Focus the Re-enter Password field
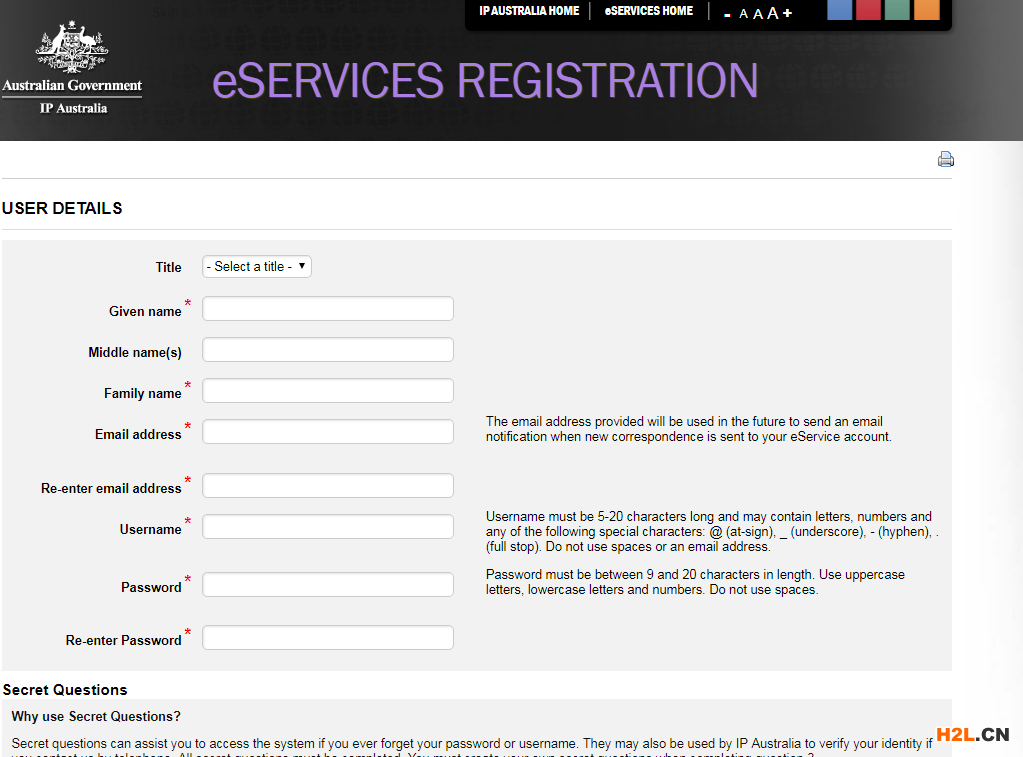The height and width of the screenshot is (757, 1023). tap(328, 638)
